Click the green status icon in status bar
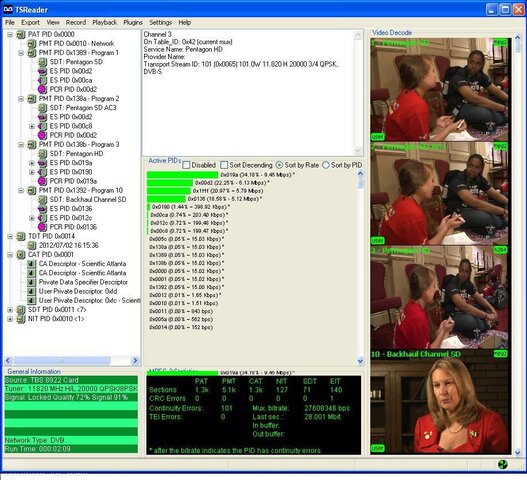Screen dimensions: 527x480 coord(502,465)
